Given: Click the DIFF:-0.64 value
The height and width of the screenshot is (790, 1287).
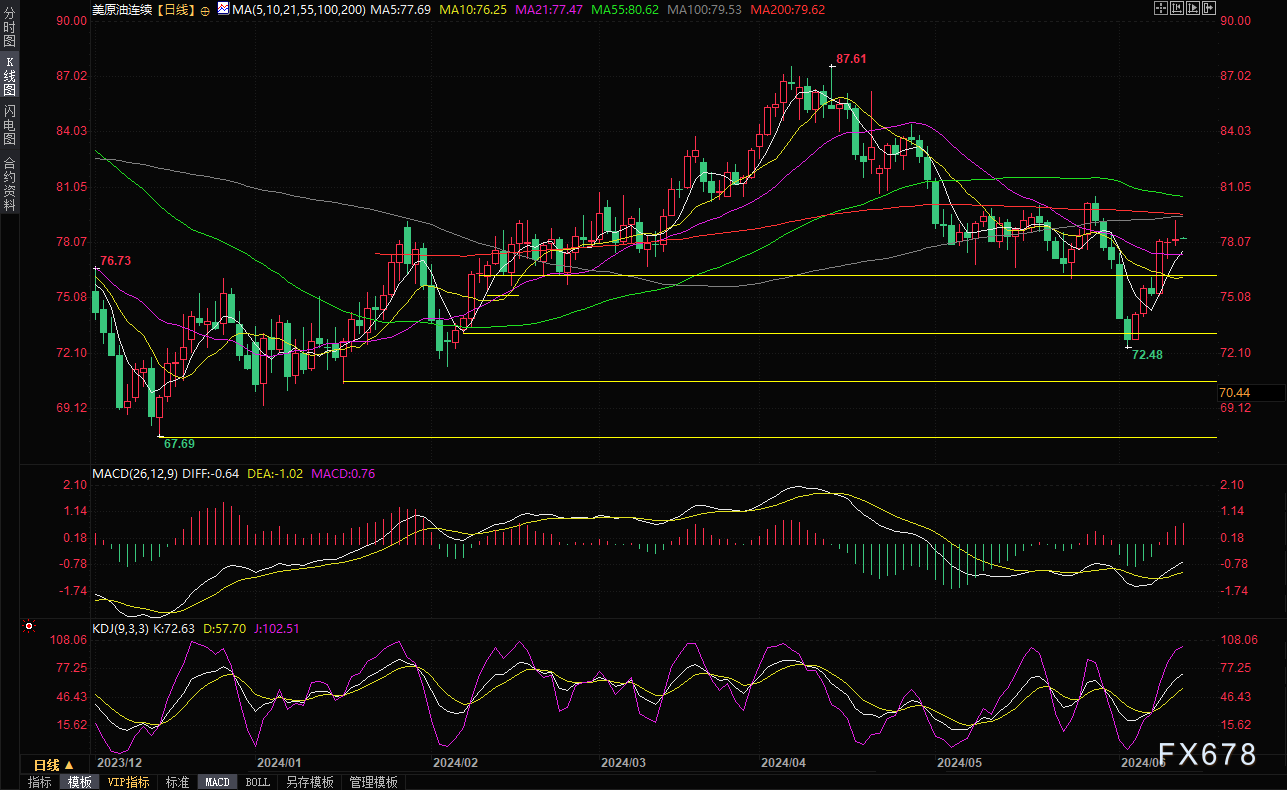Looking at the screenshot, I should (210, 473).
